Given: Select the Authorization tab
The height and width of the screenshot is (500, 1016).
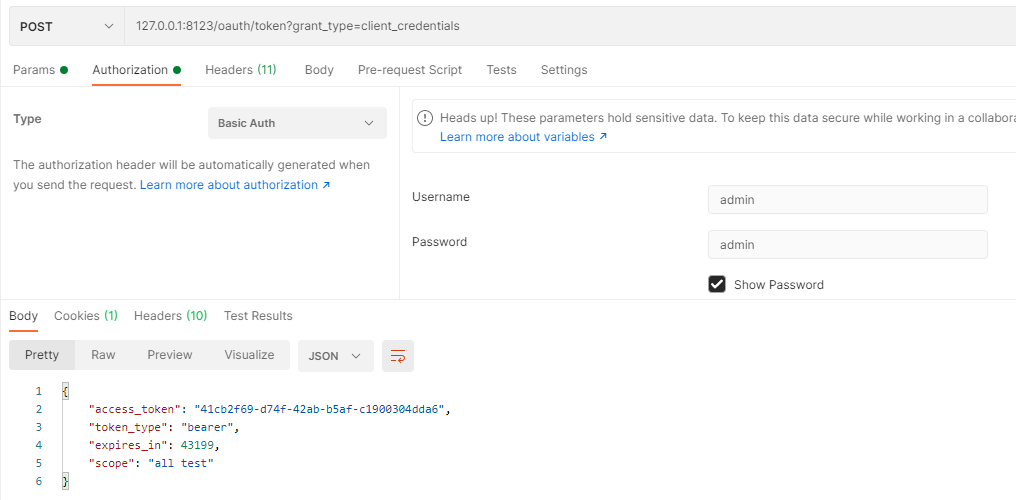Looking at the screenshot, I should 136,70.
